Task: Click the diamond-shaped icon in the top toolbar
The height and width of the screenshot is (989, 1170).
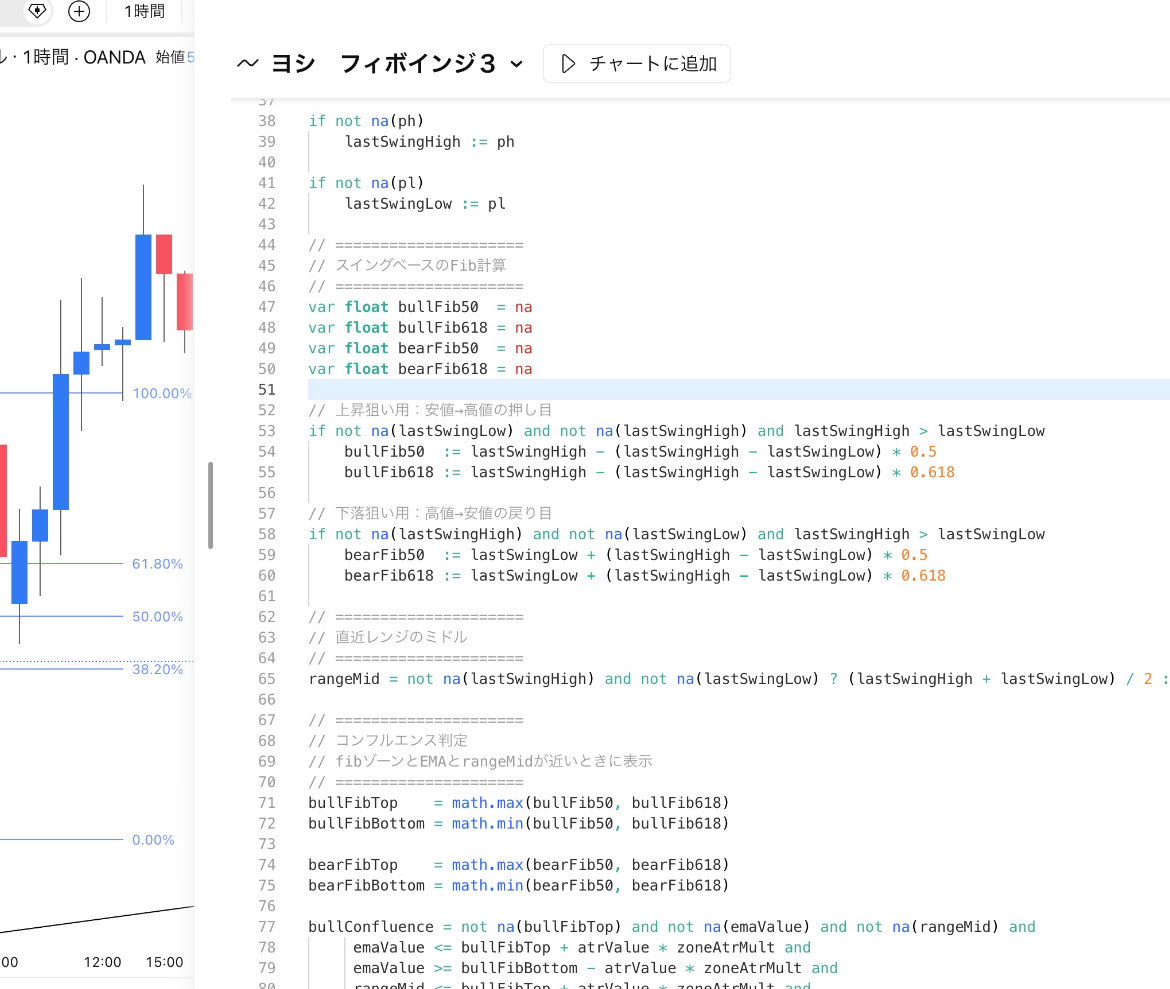Action: coord(37,10)
